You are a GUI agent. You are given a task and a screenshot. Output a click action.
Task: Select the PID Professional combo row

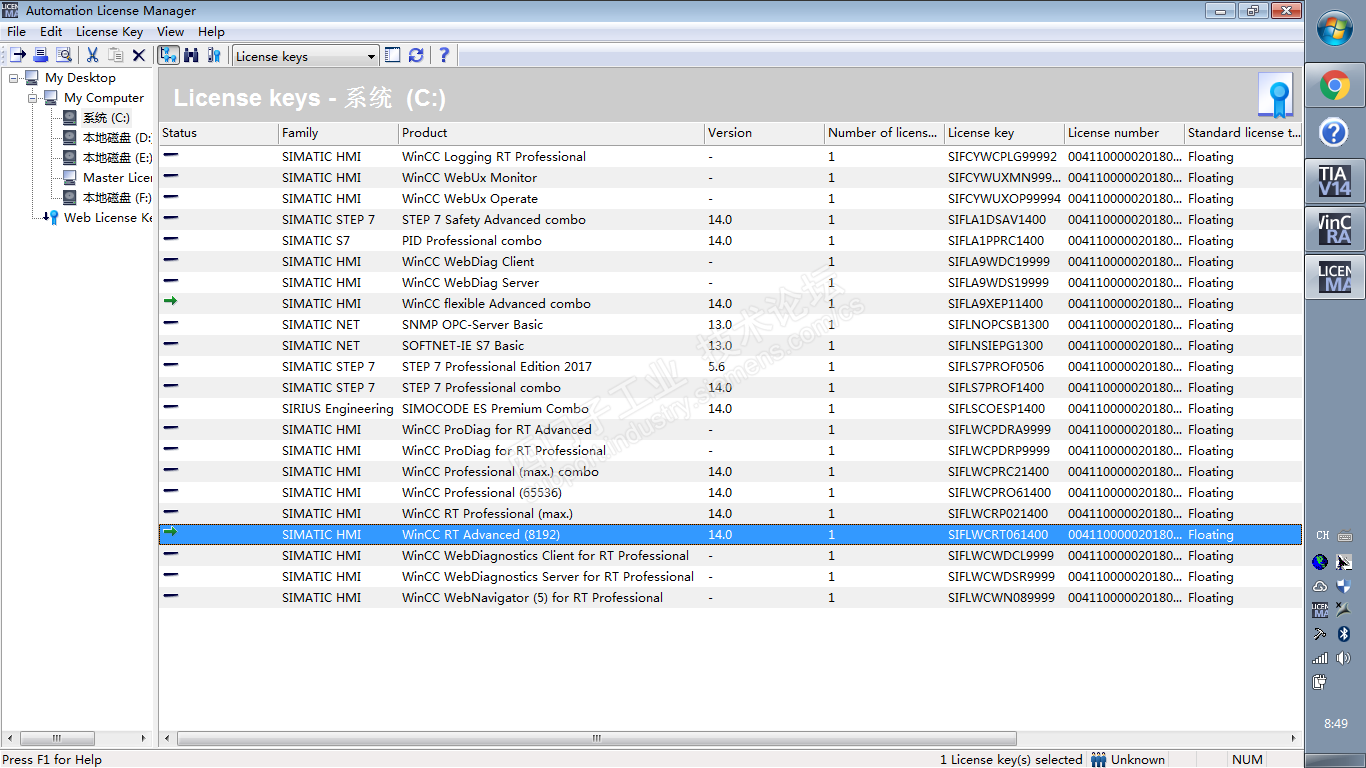click(730, 241)
